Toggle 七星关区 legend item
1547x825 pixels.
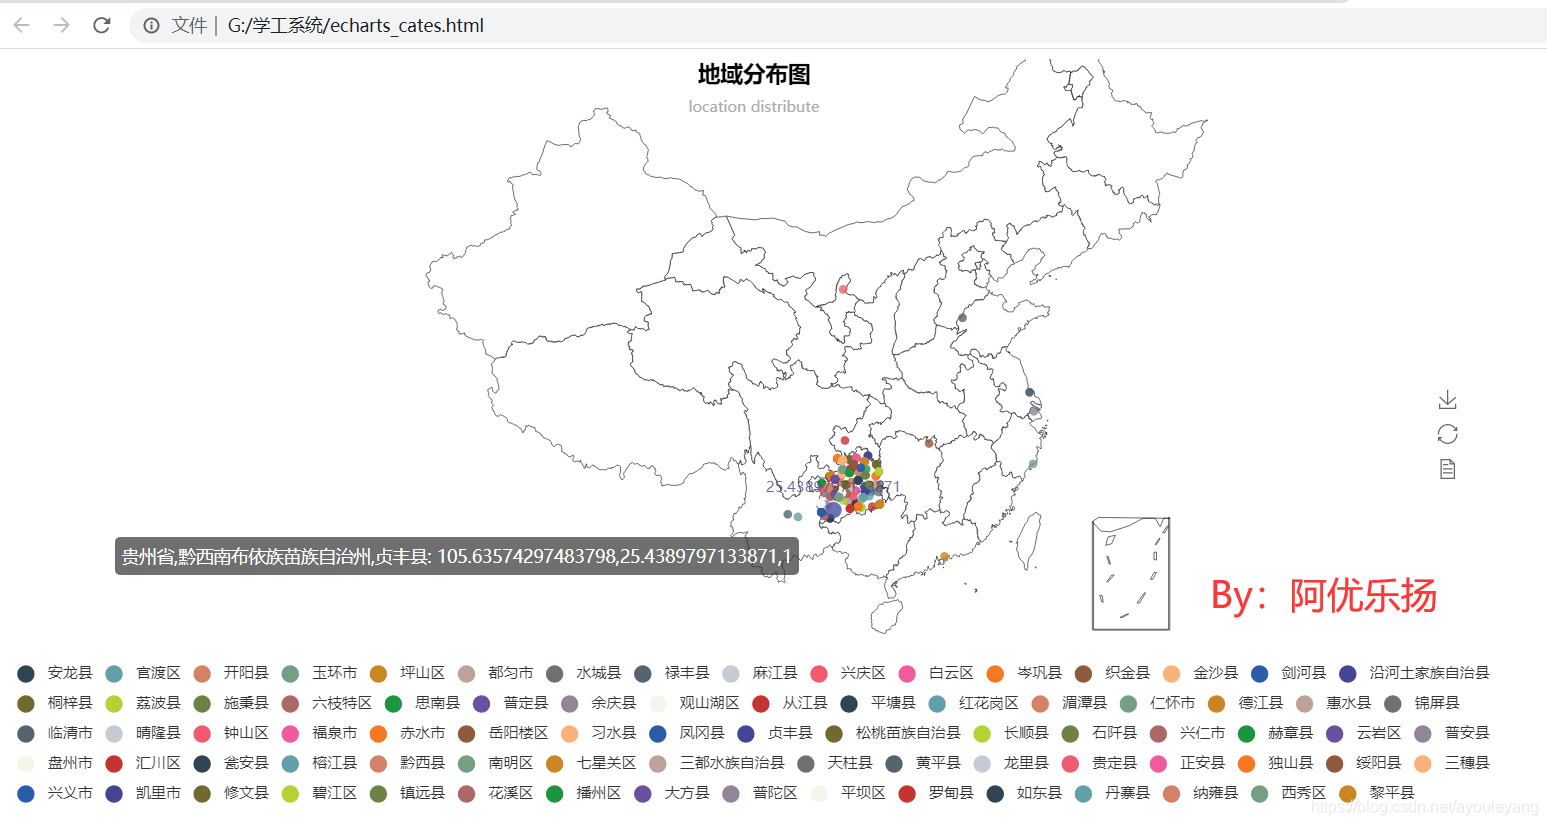[x=591, y=763]
